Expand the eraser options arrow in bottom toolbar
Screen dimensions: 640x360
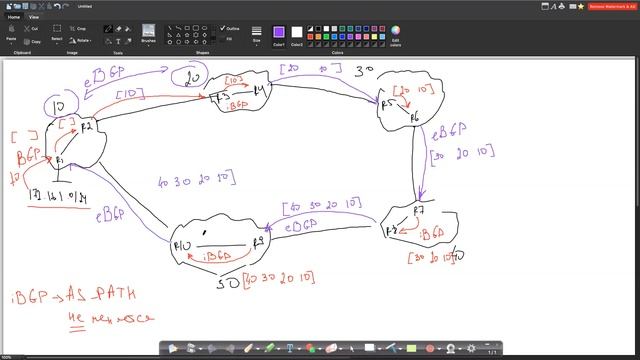coord(340,349)
